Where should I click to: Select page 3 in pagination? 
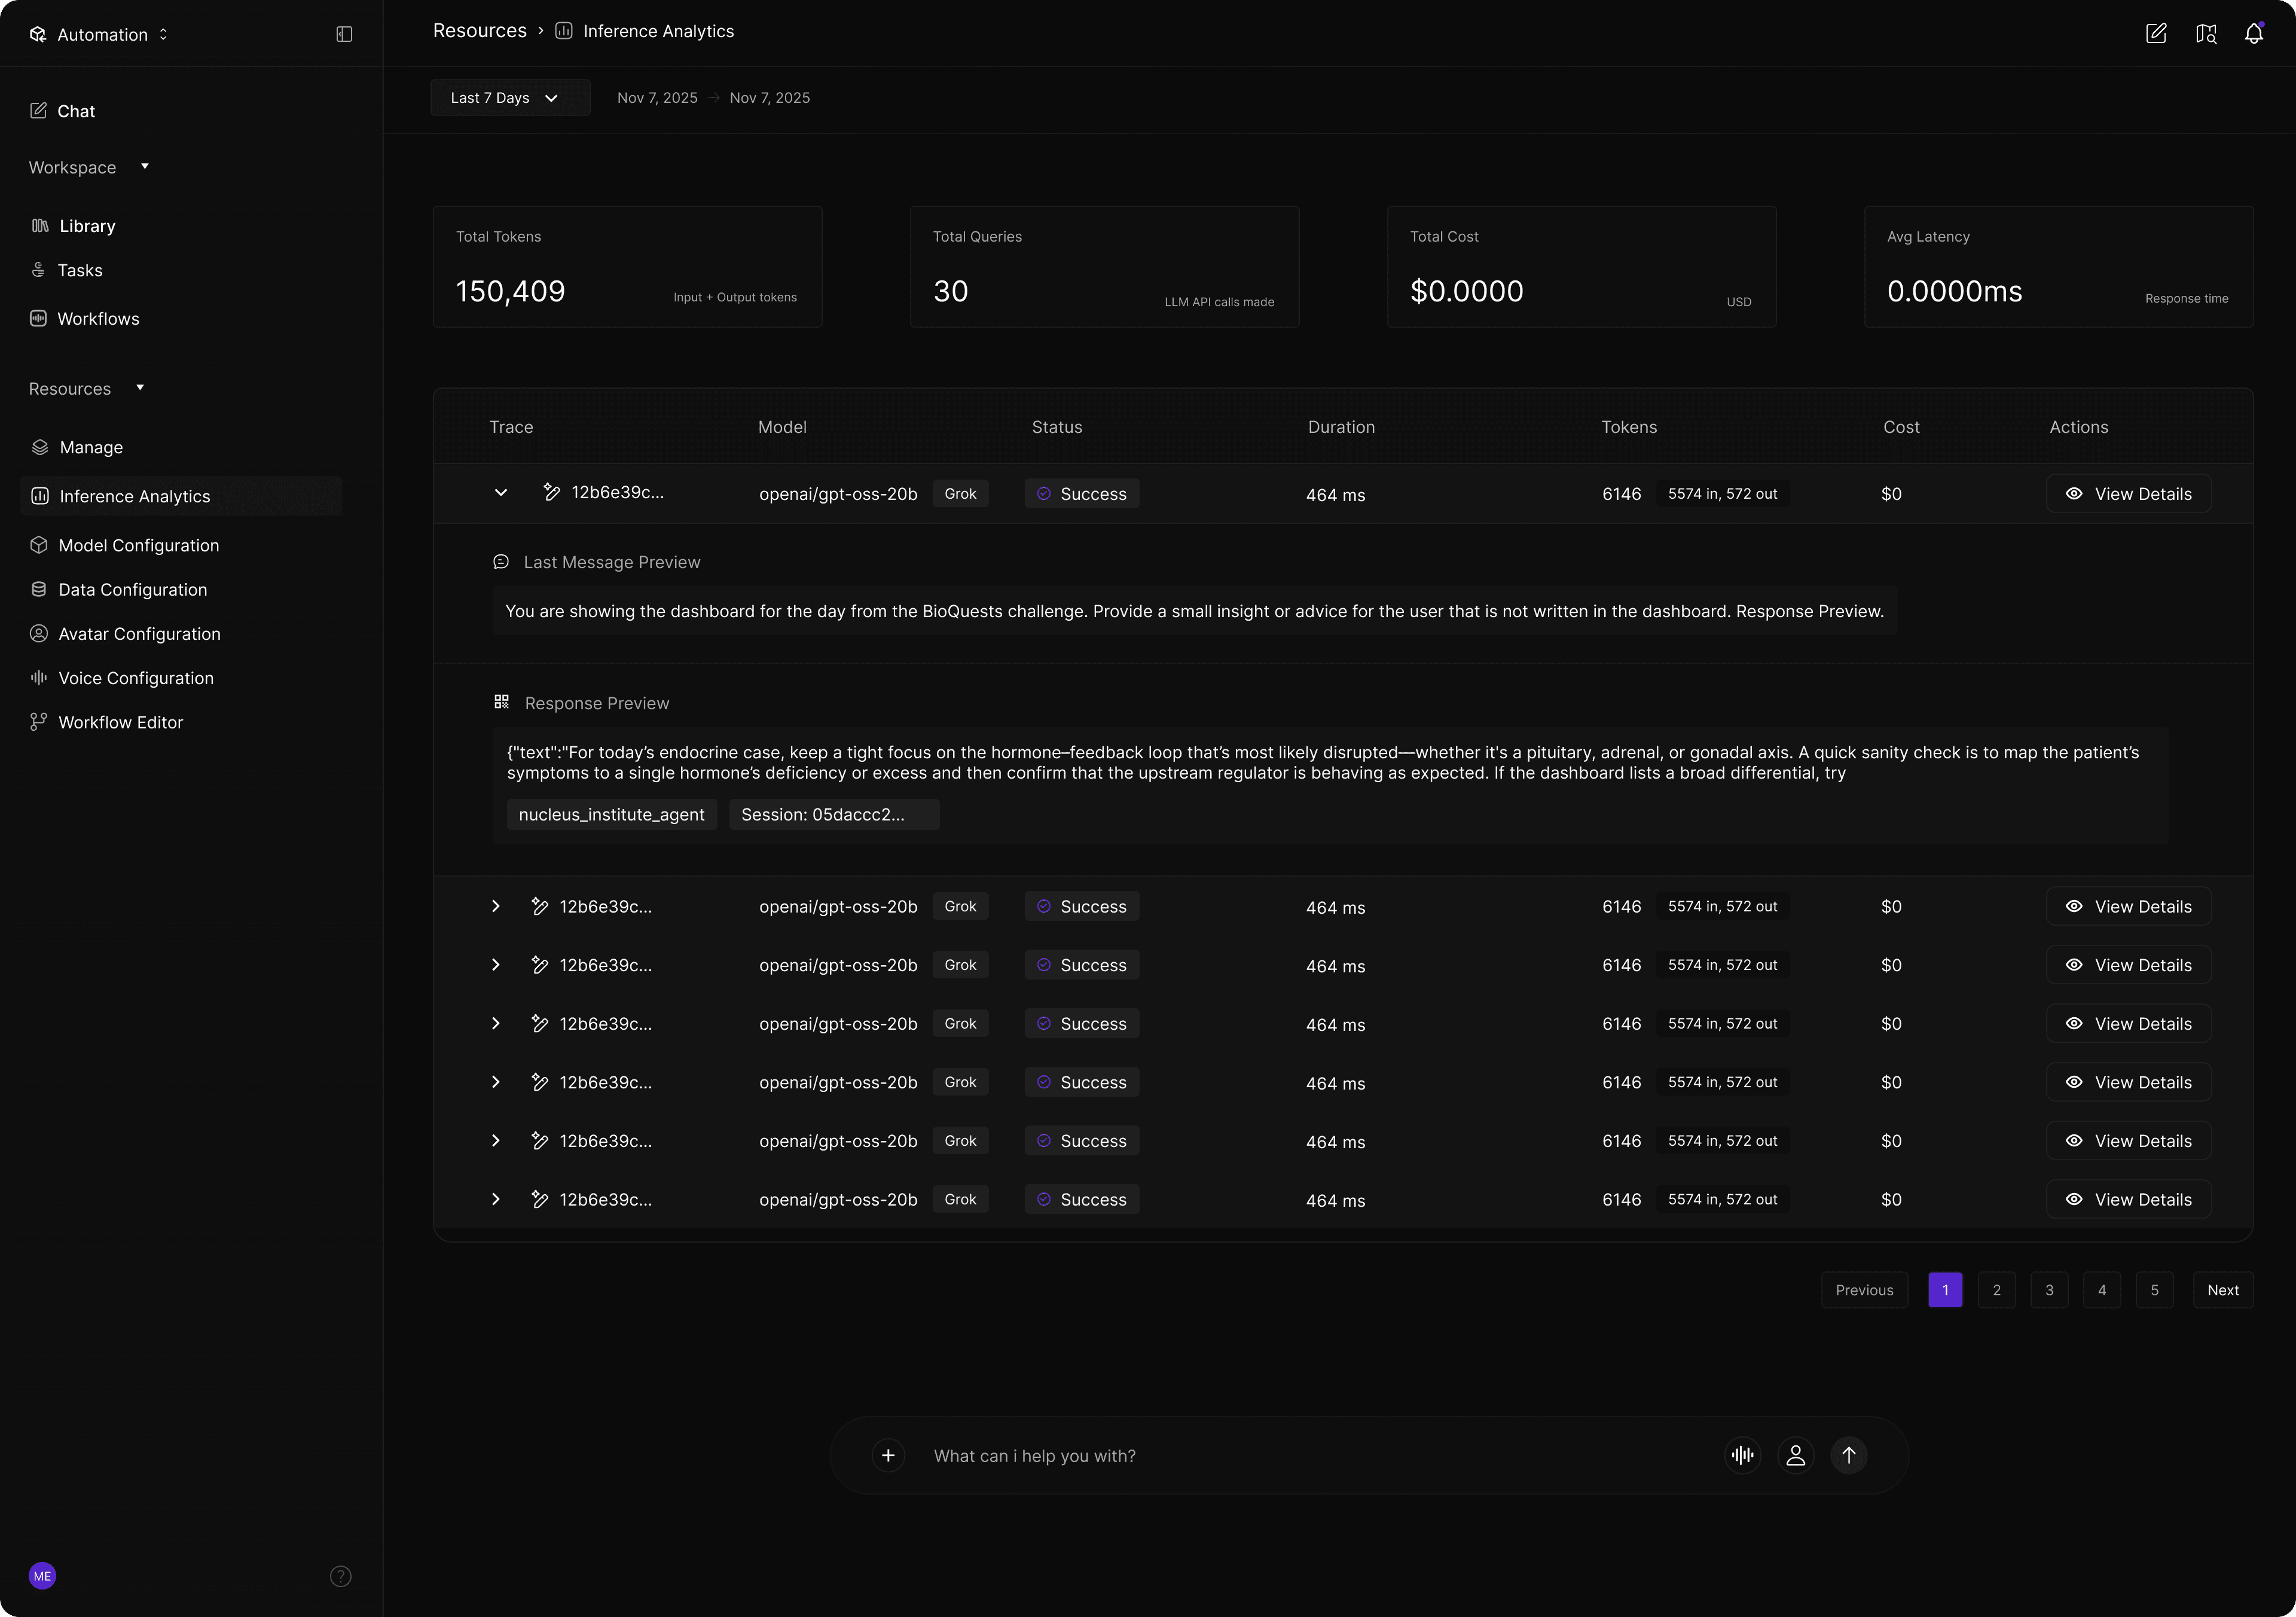coord(2049,1290)
